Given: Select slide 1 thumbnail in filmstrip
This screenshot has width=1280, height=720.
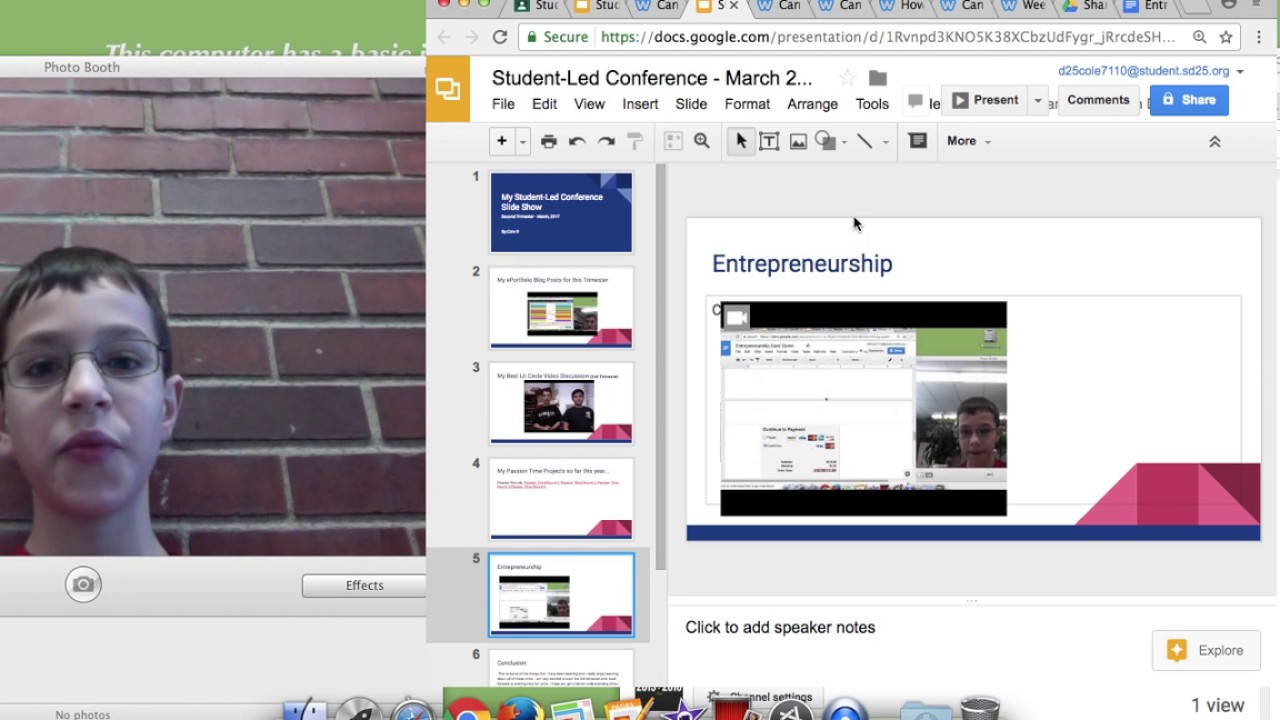Looking at the screenshot, I should 561,212.
